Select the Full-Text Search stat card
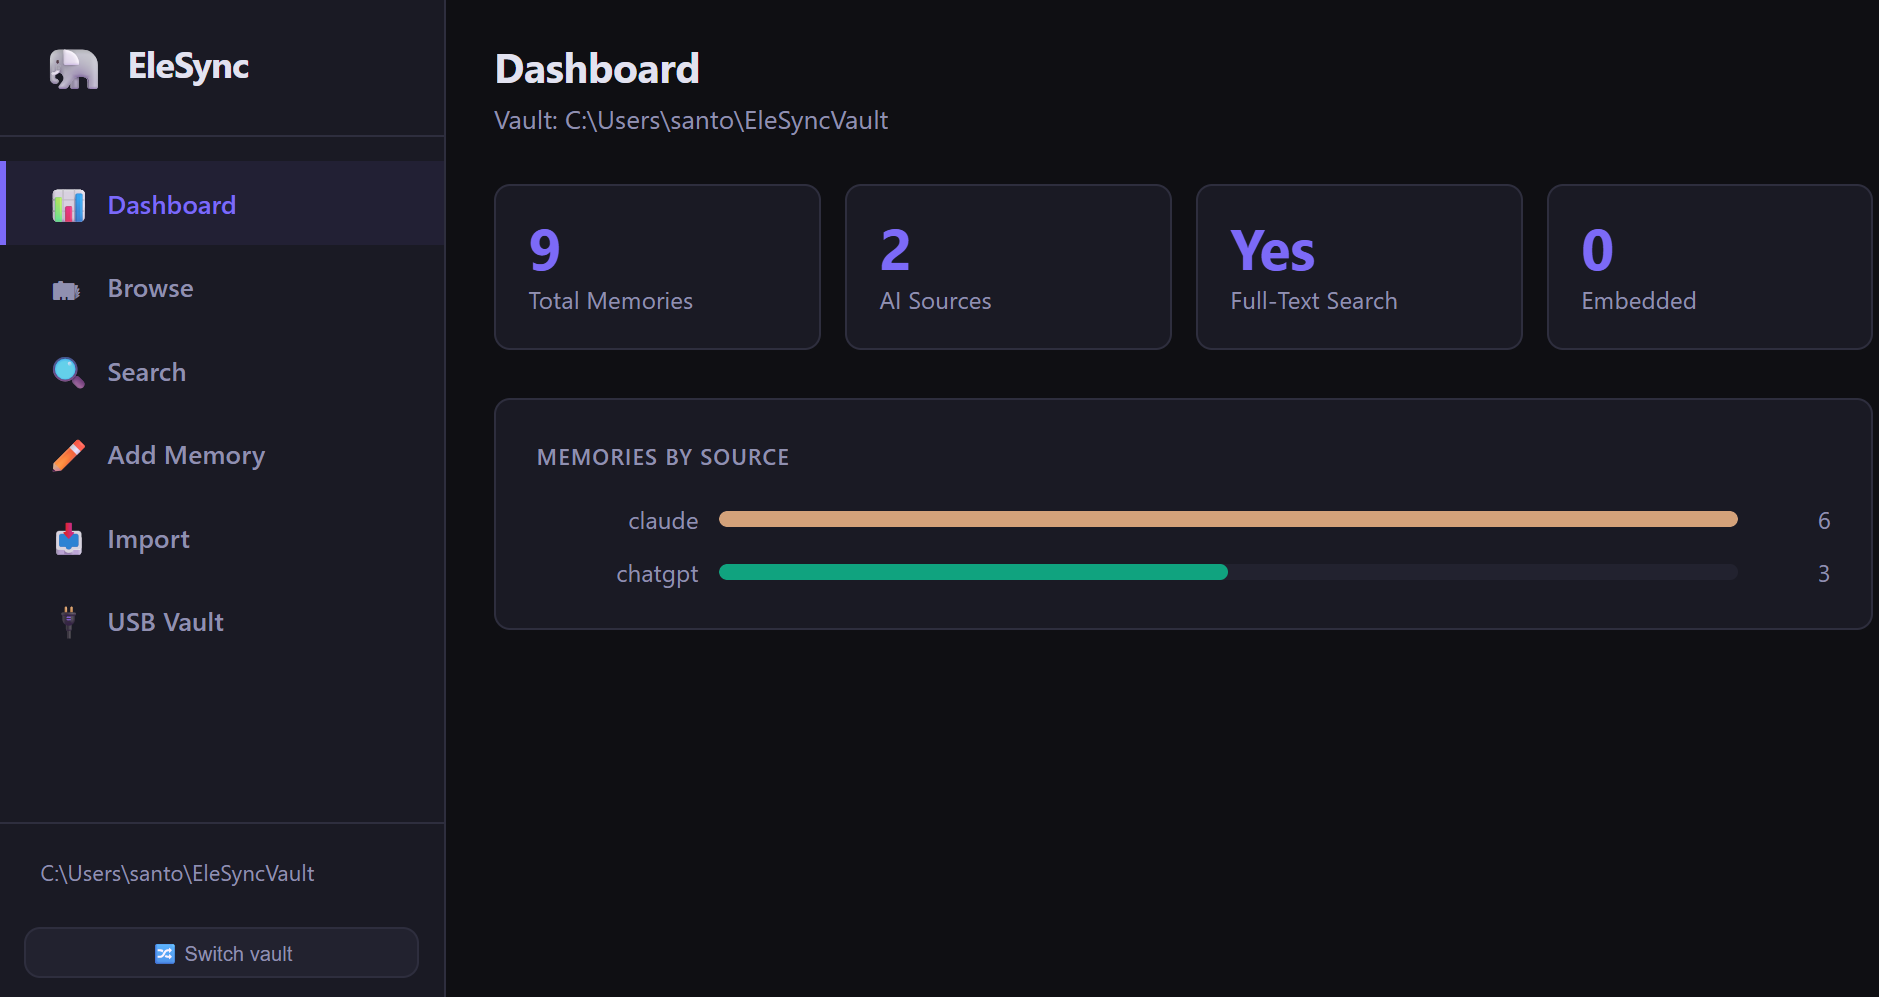The height and width of the screenshot is (997, 1879). pos(1359,267)
